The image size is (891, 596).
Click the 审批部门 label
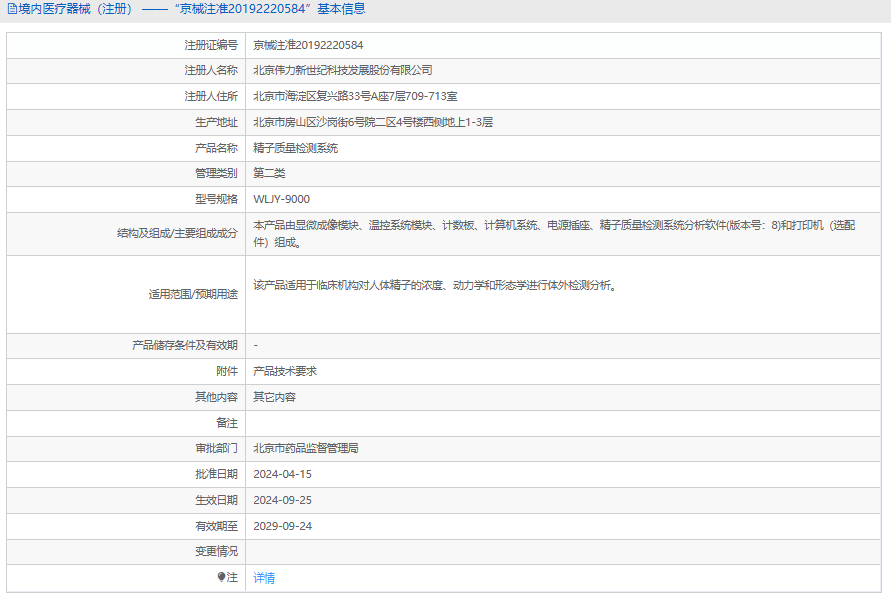pos(216,448)
